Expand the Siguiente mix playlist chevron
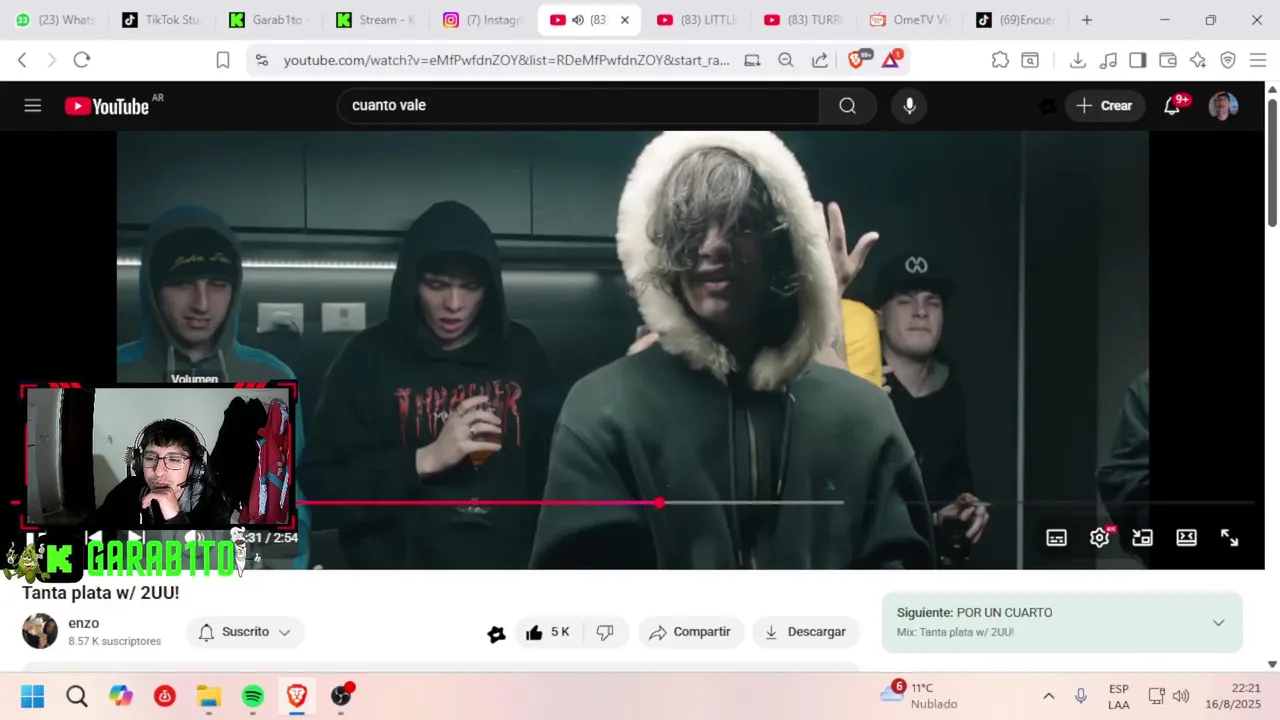This screenshot has height=720, width=1280. [1218, 622]
